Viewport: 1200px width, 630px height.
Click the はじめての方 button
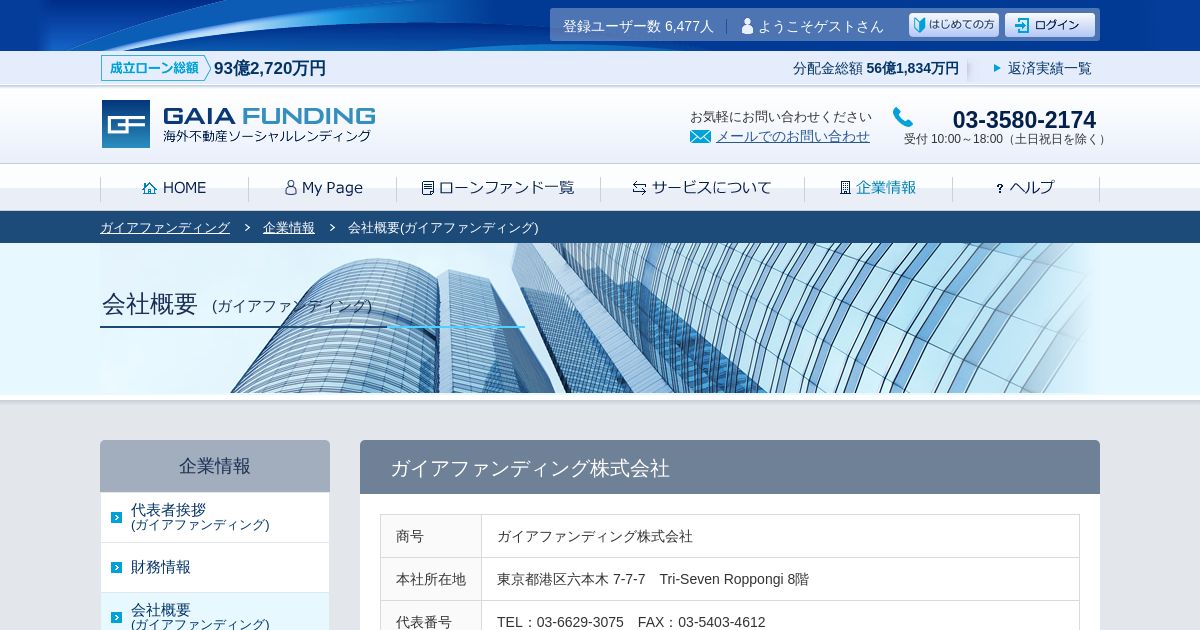[x=954, y=25]
